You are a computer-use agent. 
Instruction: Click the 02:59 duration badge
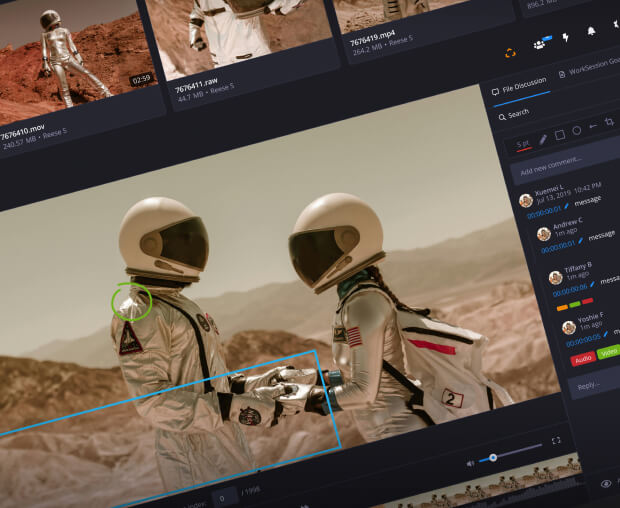(x=141, y=79)
